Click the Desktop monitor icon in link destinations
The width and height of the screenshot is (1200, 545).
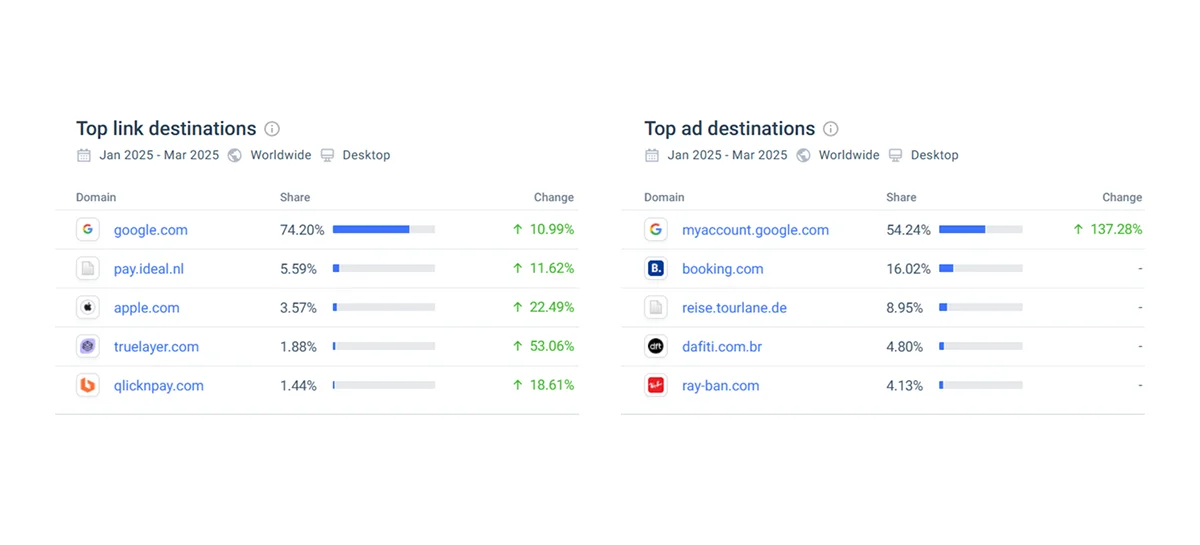tap(327, 155)
